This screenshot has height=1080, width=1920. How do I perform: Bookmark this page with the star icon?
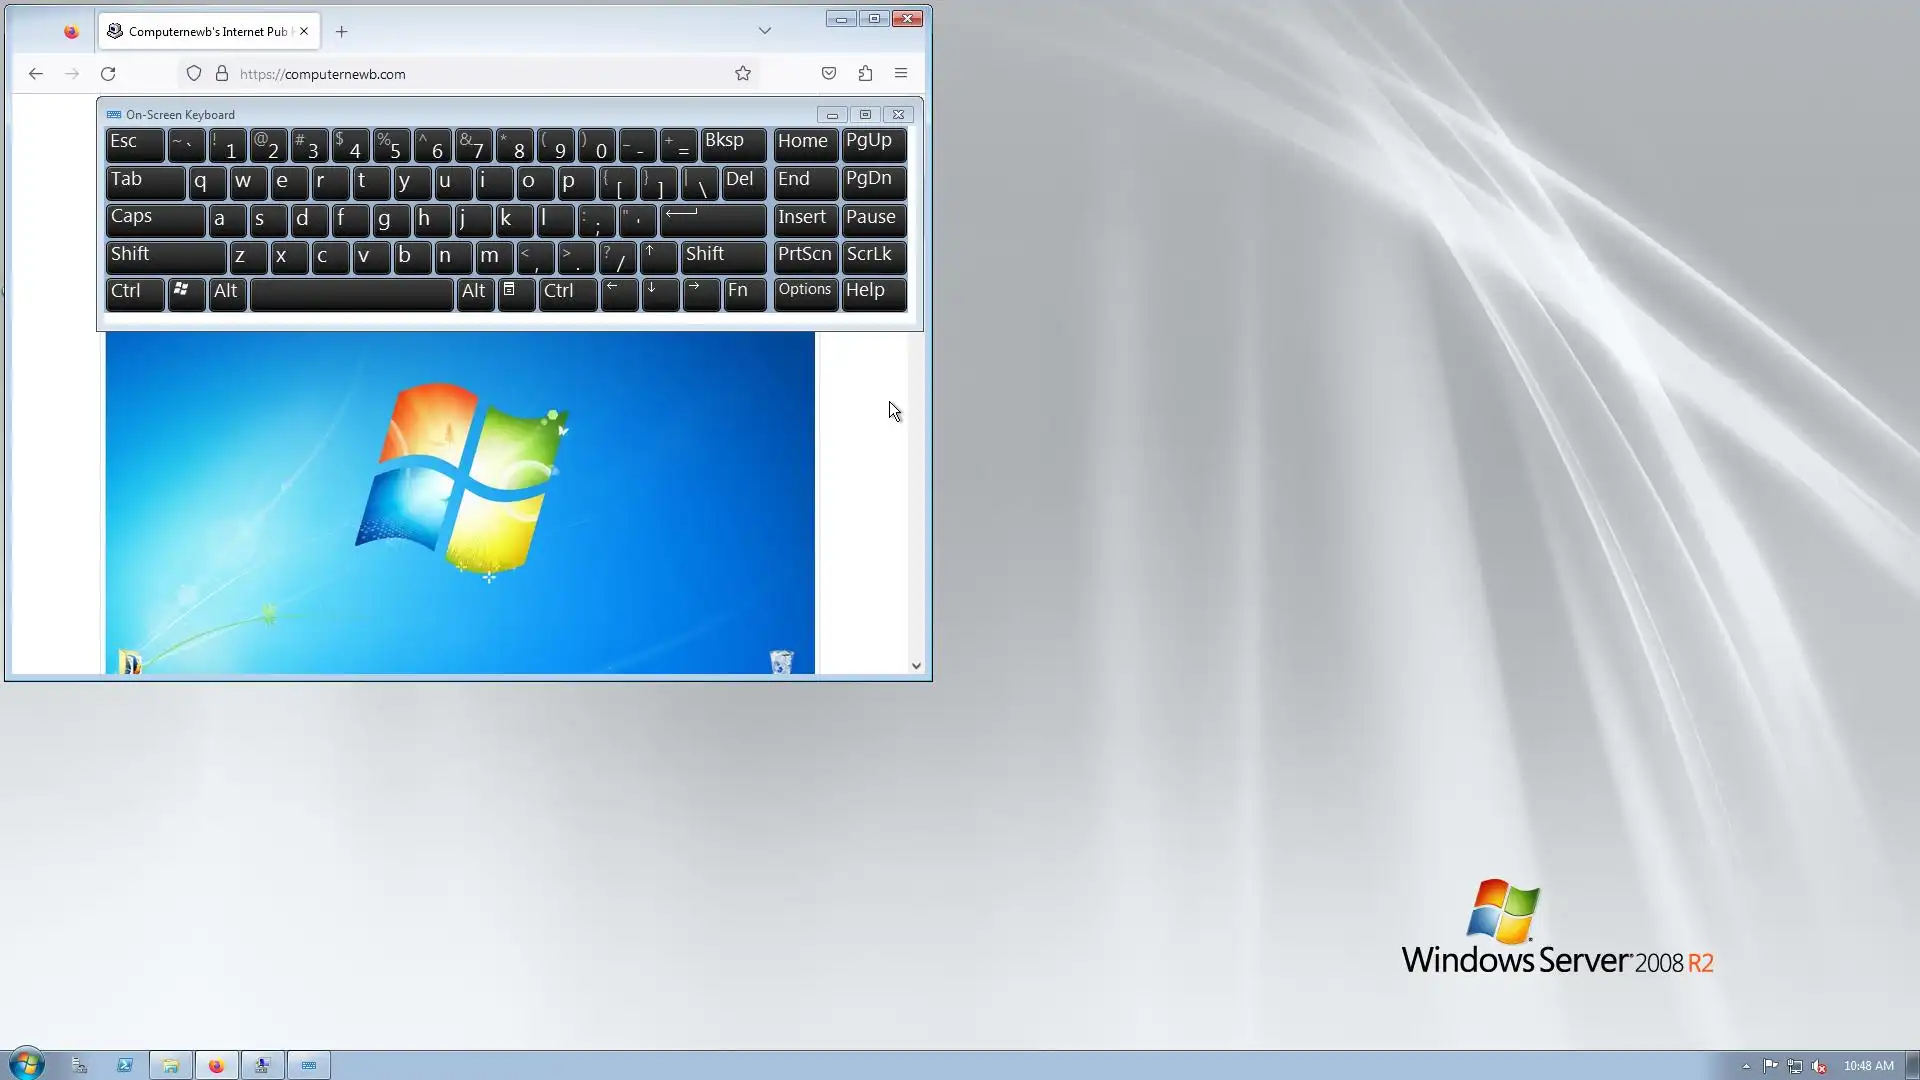coord(743,74)
